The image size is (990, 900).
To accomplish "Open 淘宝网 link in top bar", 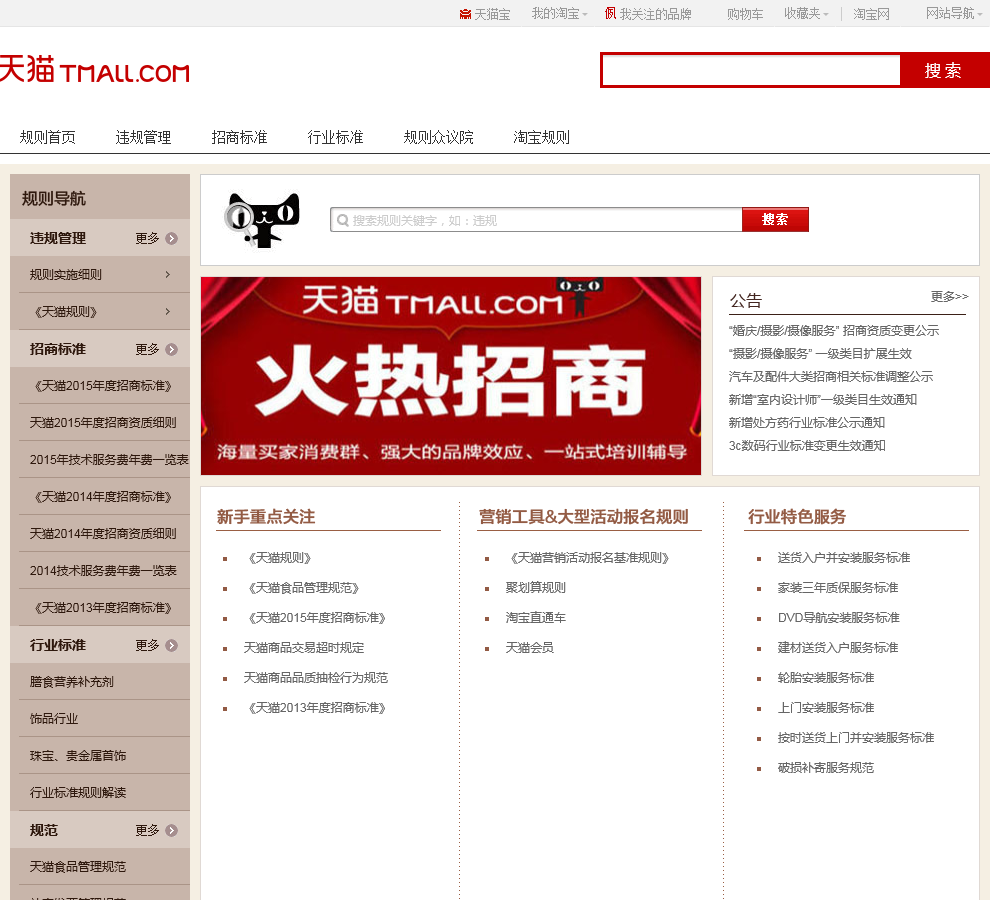I will (x=871, y=14).
